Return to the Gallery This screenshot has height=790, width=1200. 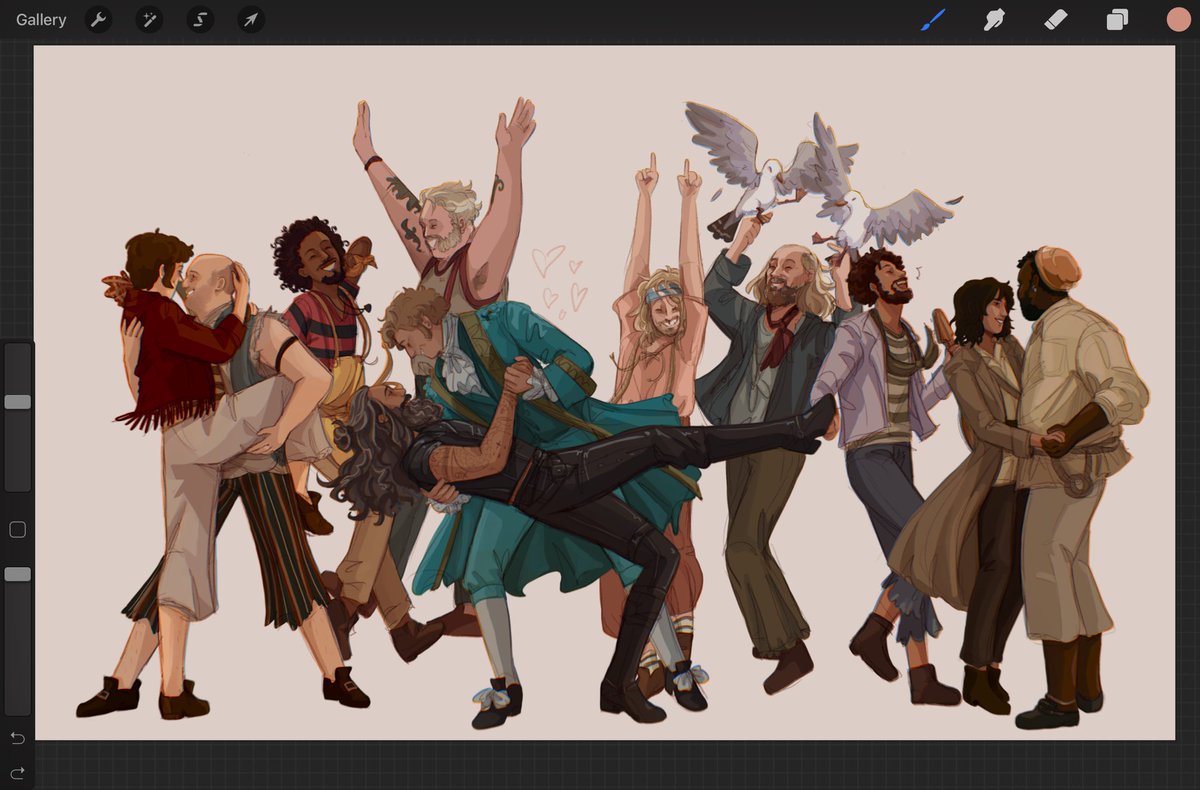tap(41, 19)
